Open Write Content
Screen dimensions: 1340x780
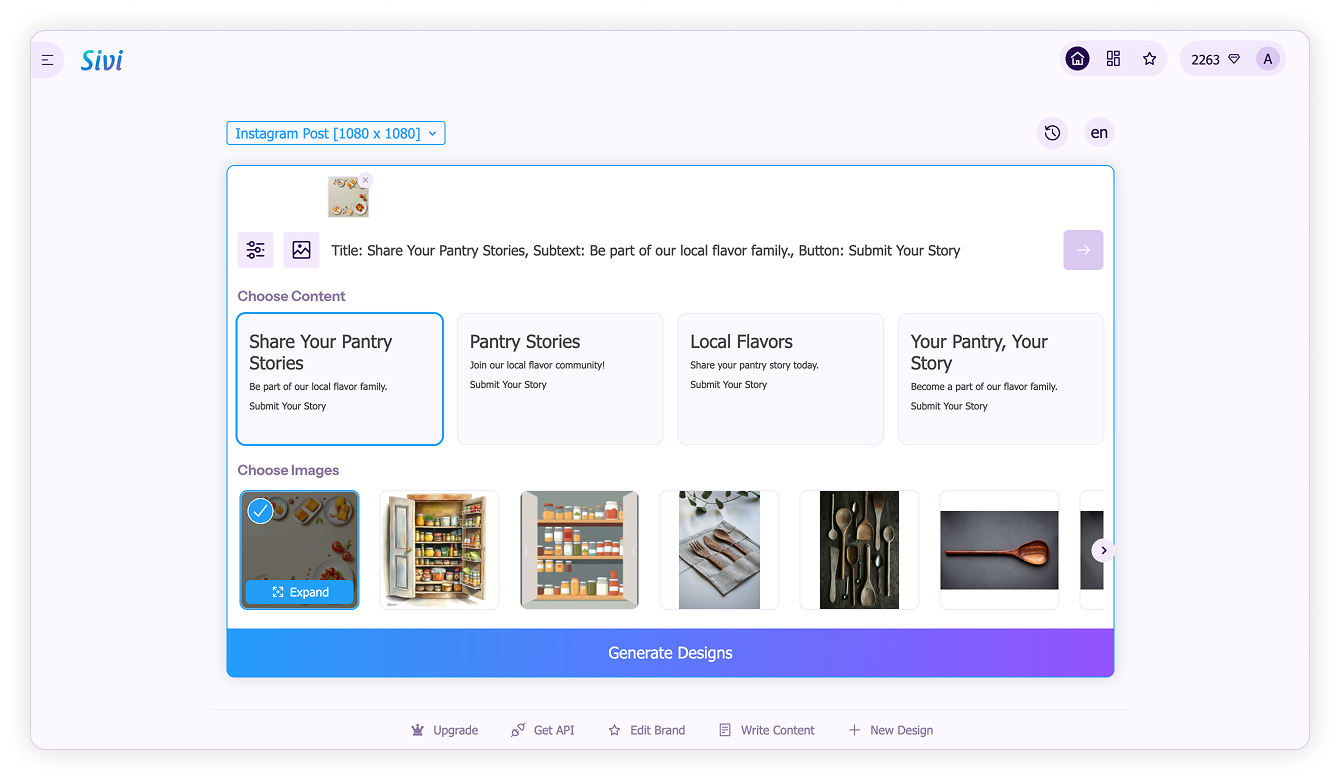[767, 730]
